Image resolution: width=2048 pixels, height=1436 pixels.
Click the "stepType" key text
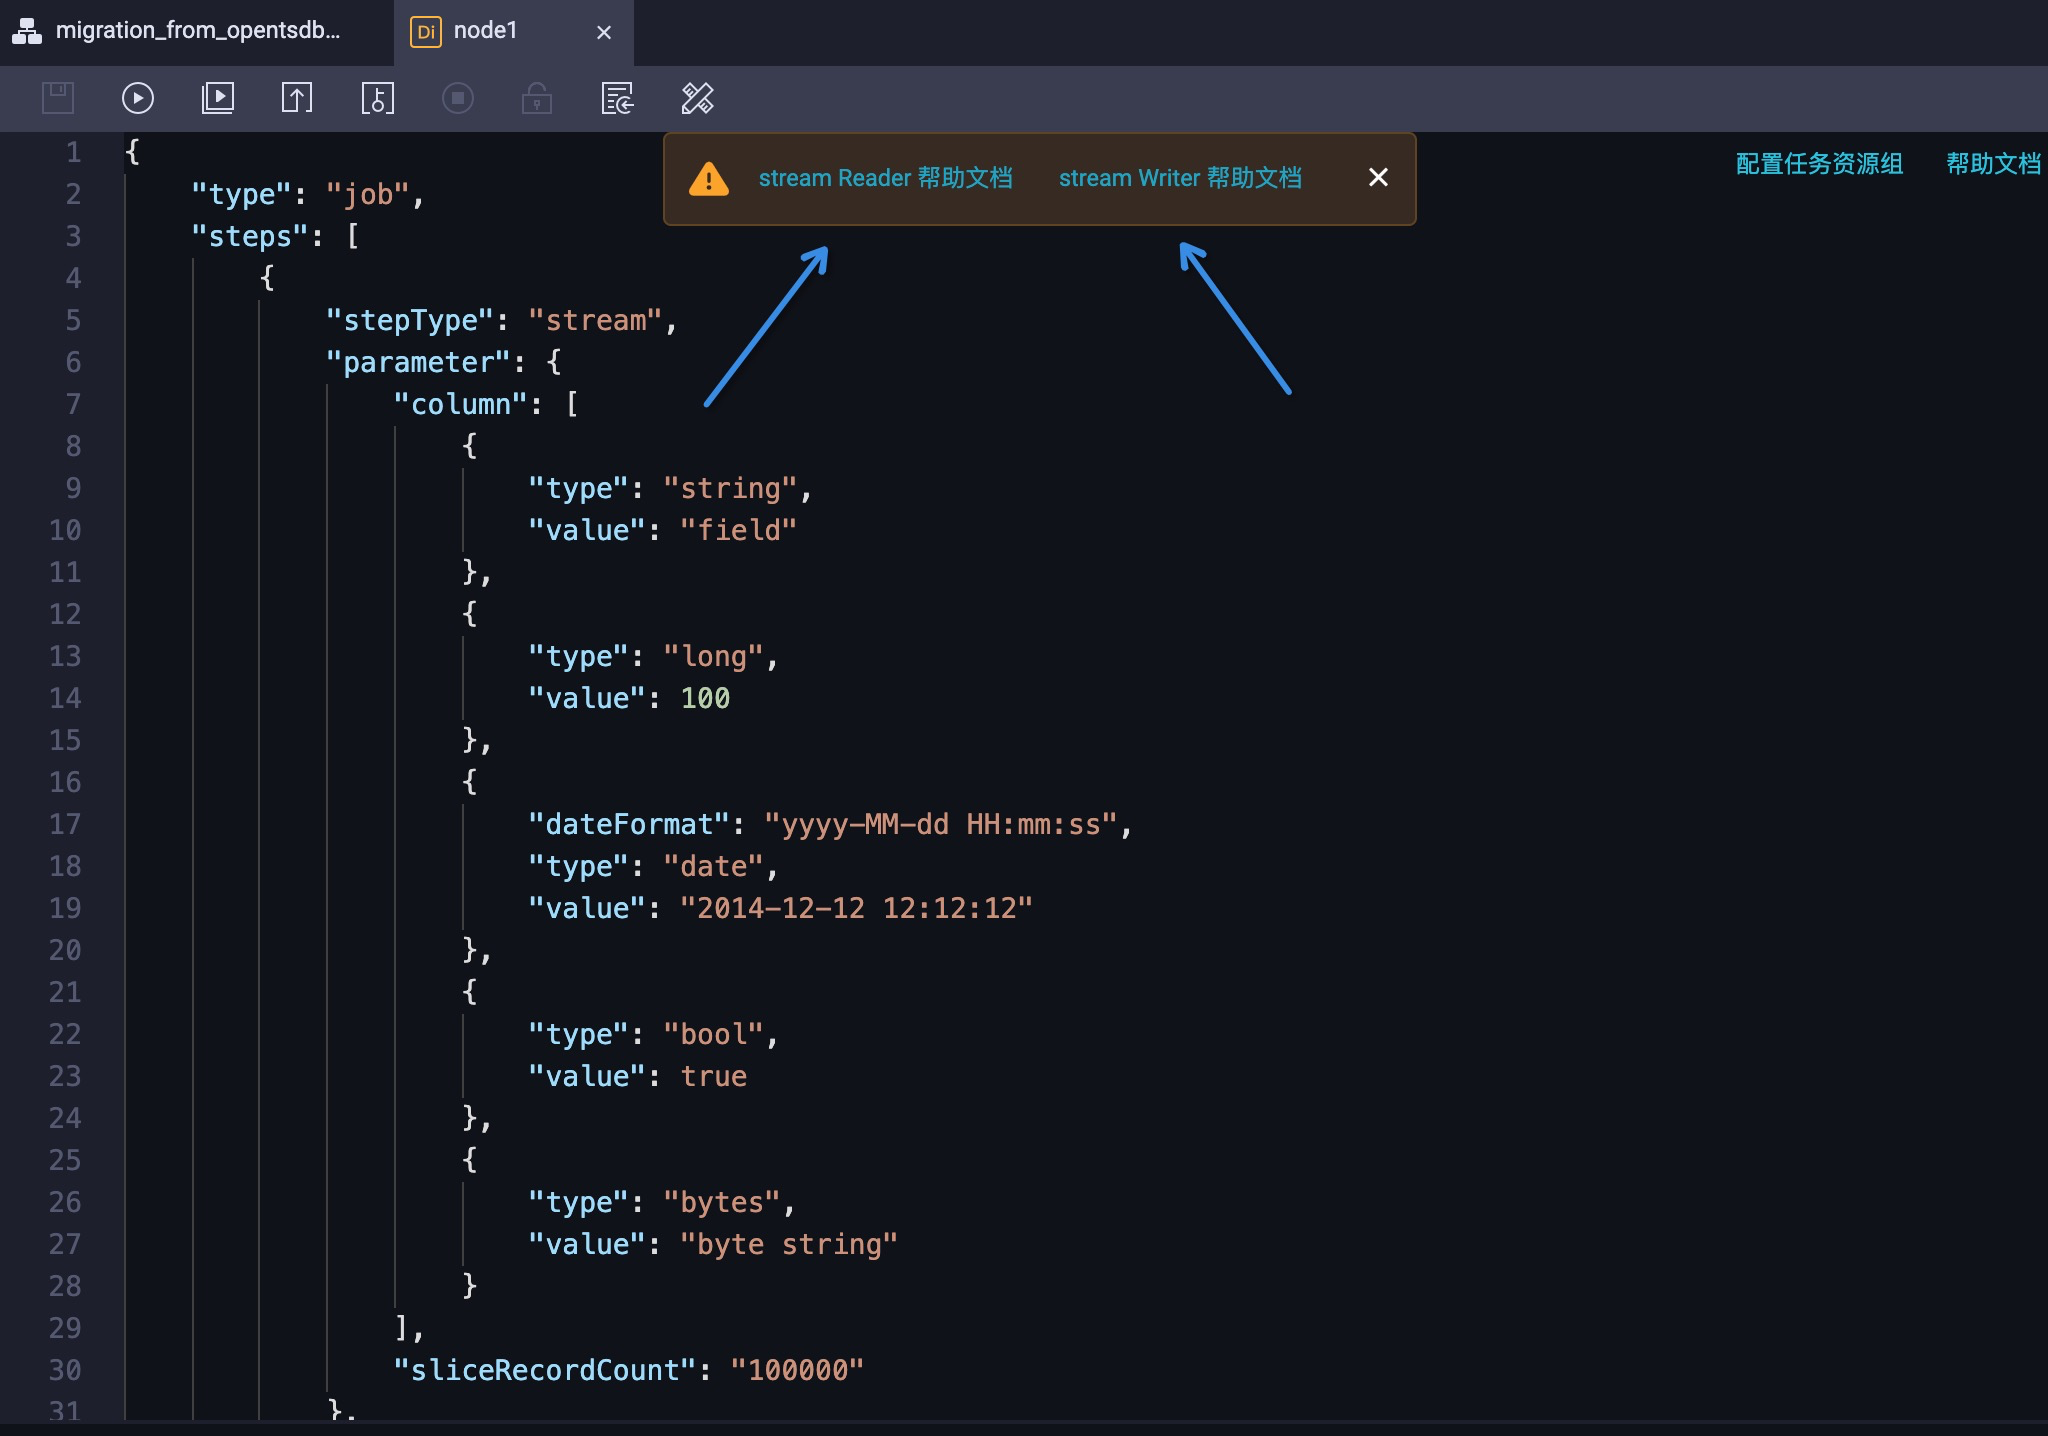coord(410,320)
